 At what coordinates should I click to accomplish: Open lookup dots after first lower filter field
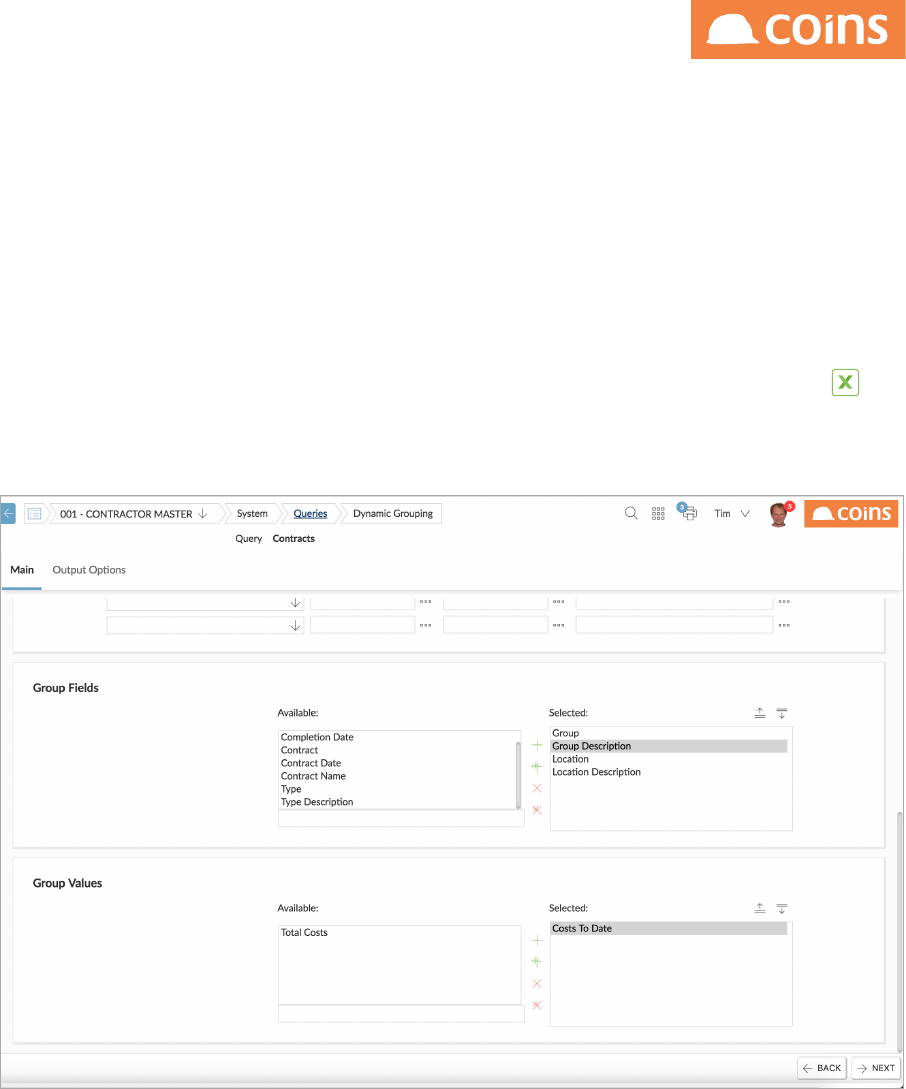pos(426,626)
